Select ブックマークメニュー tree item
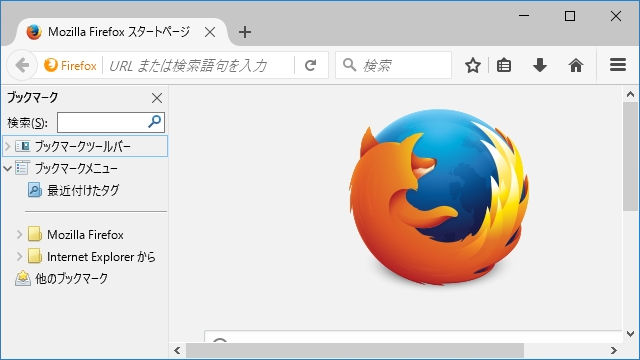The height and width of the screenshot is (360, 640). [85, 168]
